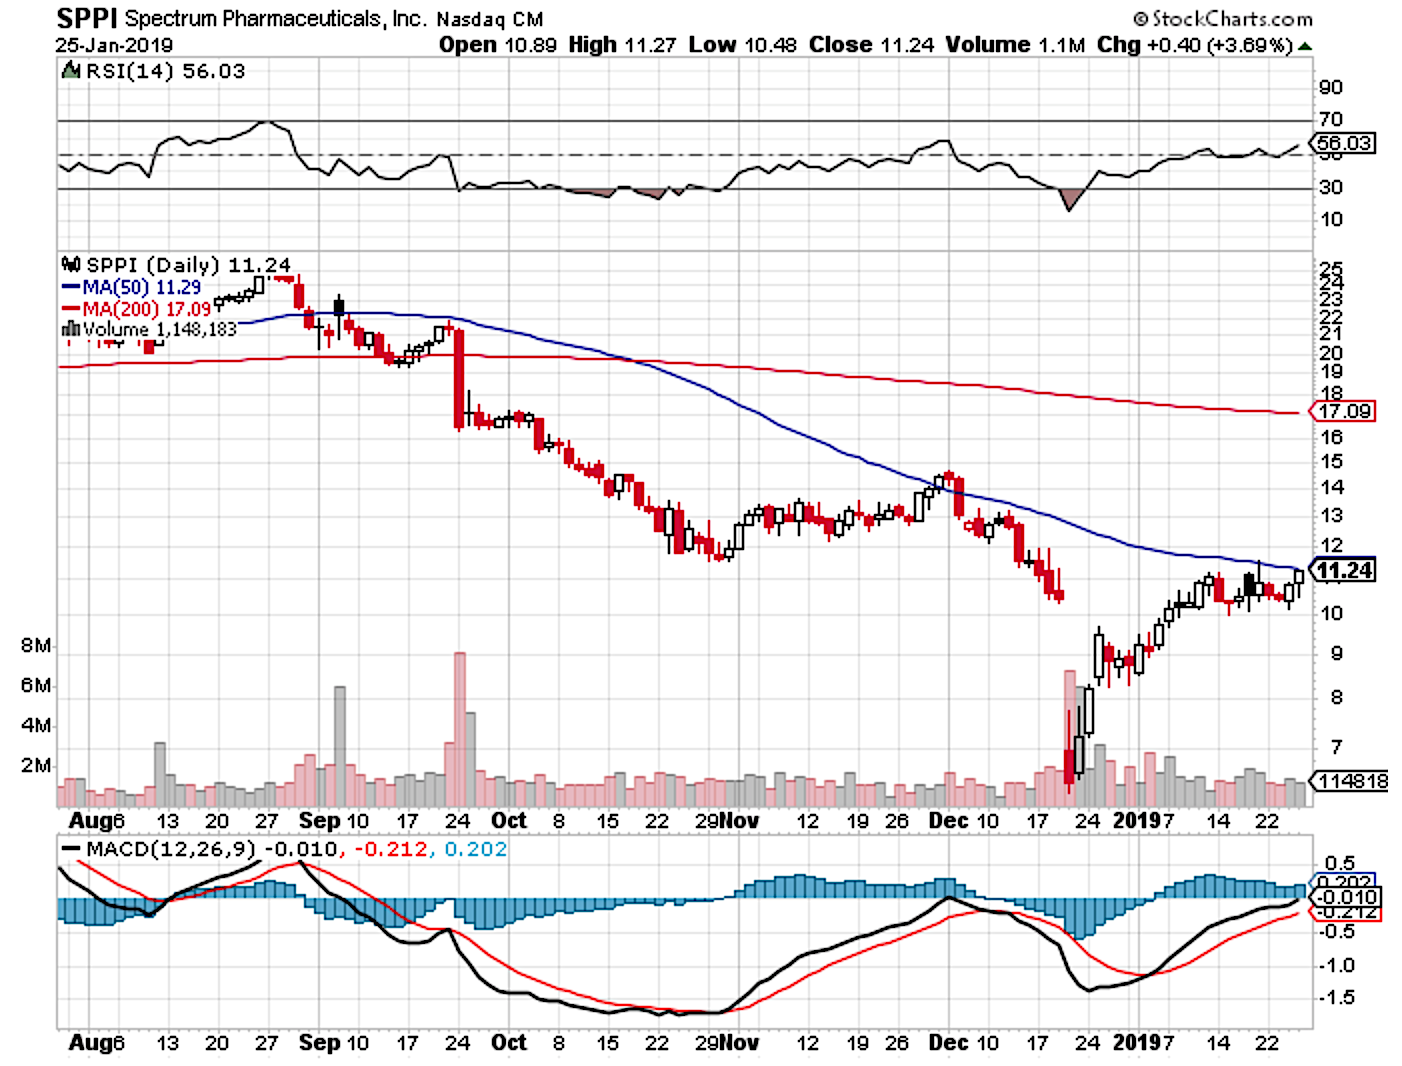
Task: Click the green up arrow after Chg
Action: coord(1305,46)
